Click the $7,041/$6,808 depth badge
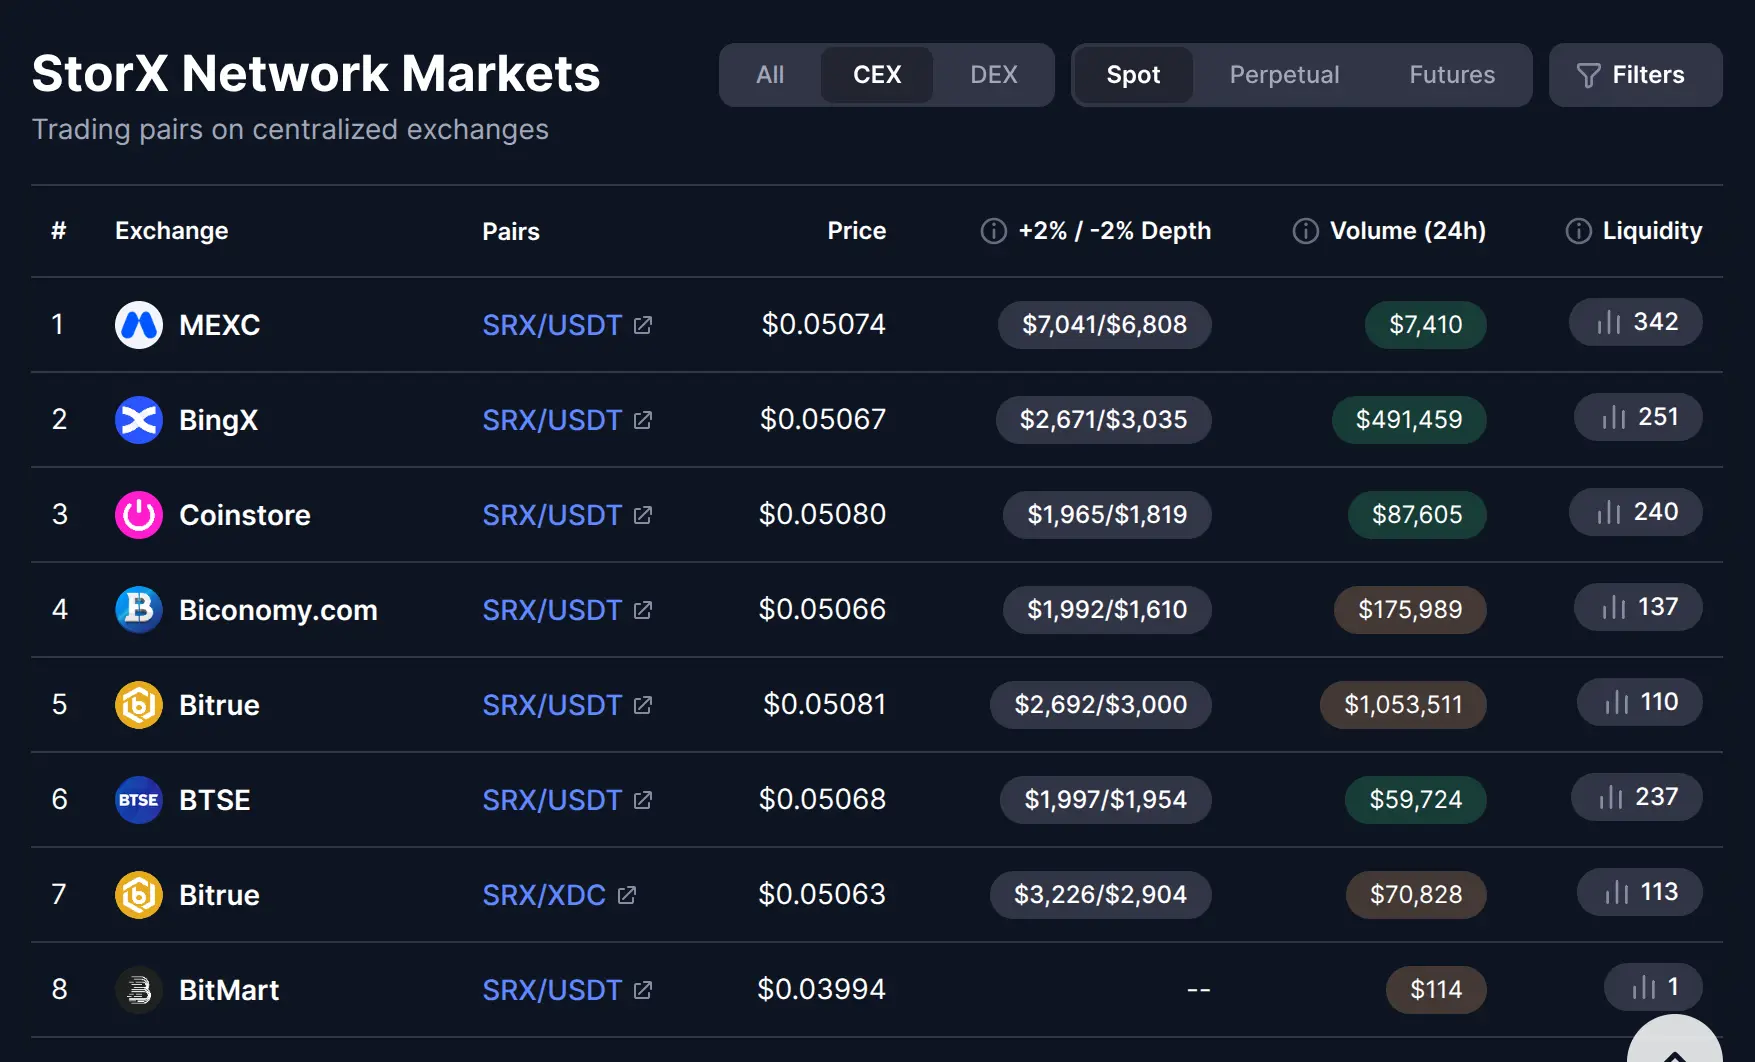Image resolution: width=1755 pixels, height=1062 pixels. [1105, 325]
